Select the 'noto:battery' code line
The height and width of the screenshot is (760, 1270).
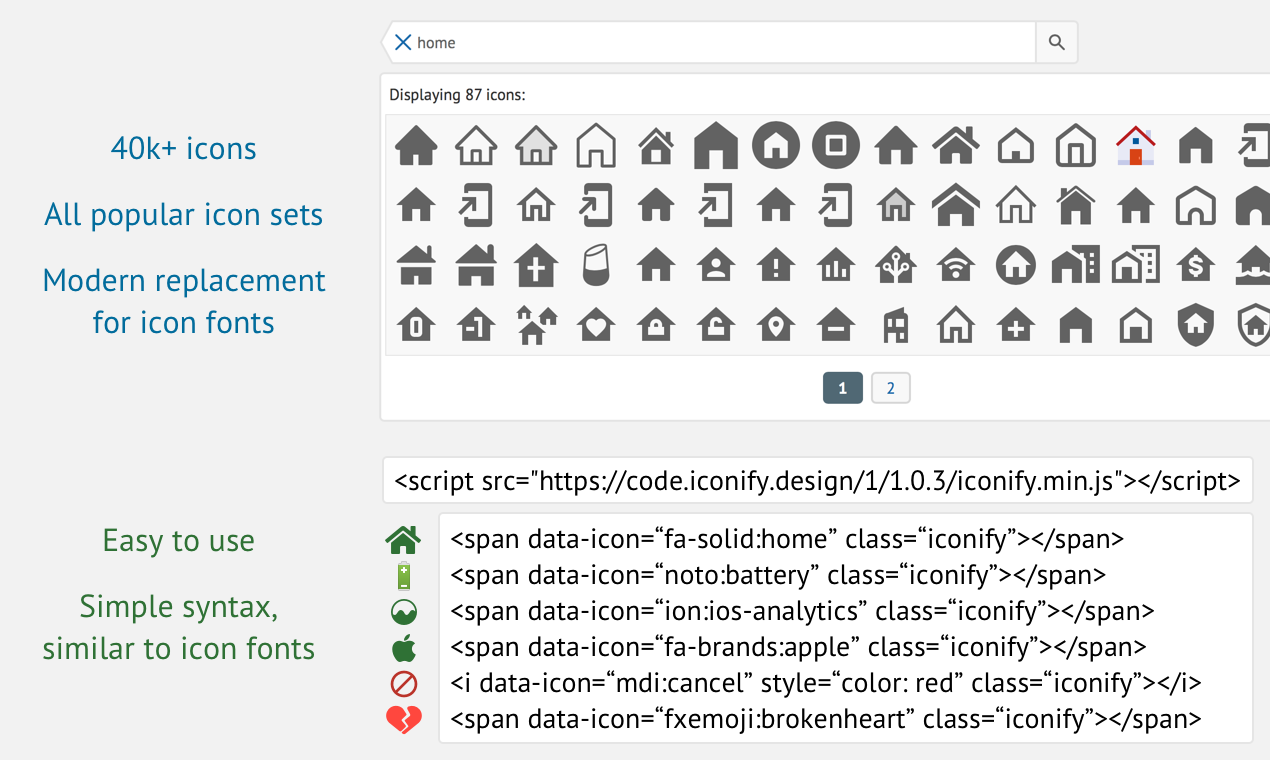tap(778, 575)
